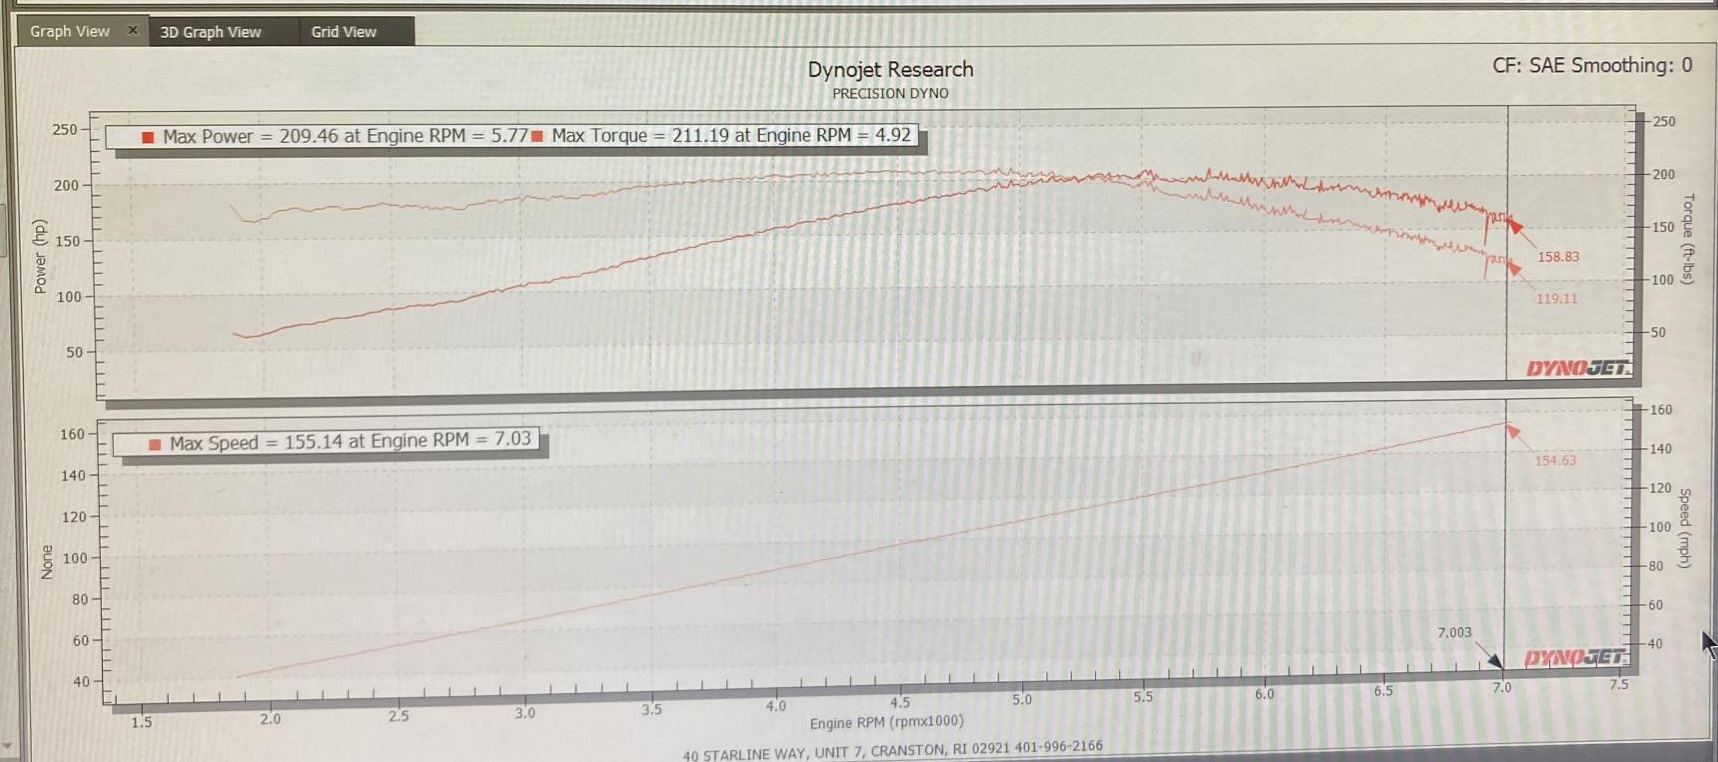Click the Dynojet Research graph title

(890, 69)
